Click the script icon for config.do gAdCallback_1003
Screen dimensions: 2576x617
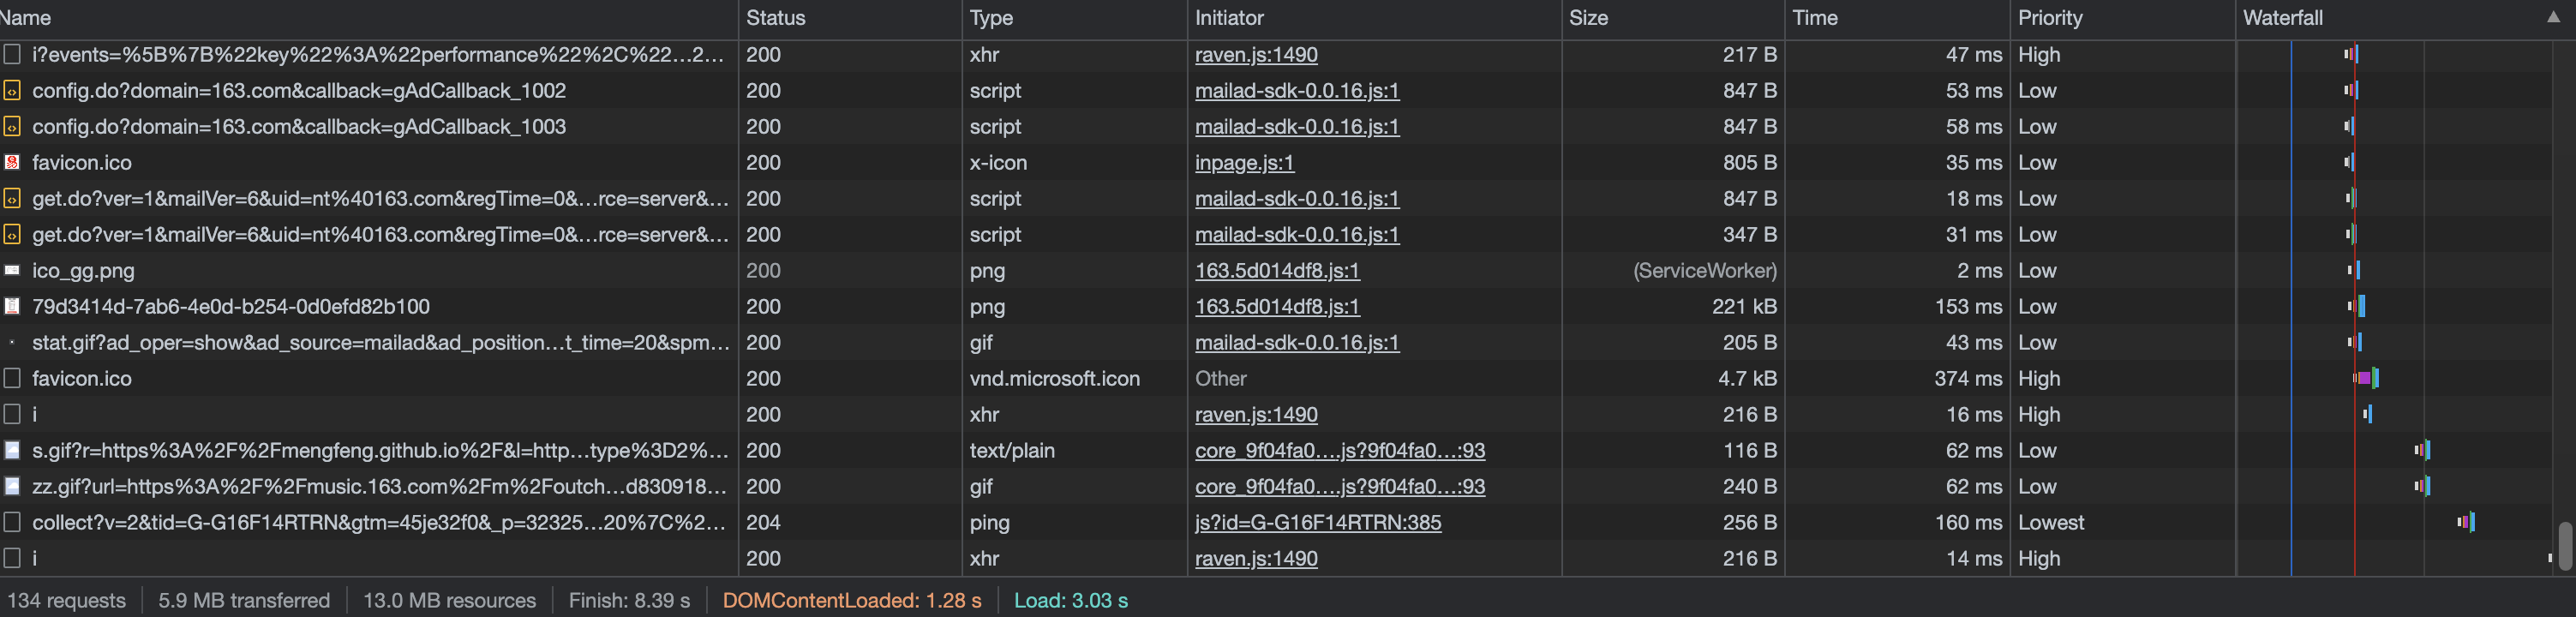pyautogui.click(x=12, y=126)
